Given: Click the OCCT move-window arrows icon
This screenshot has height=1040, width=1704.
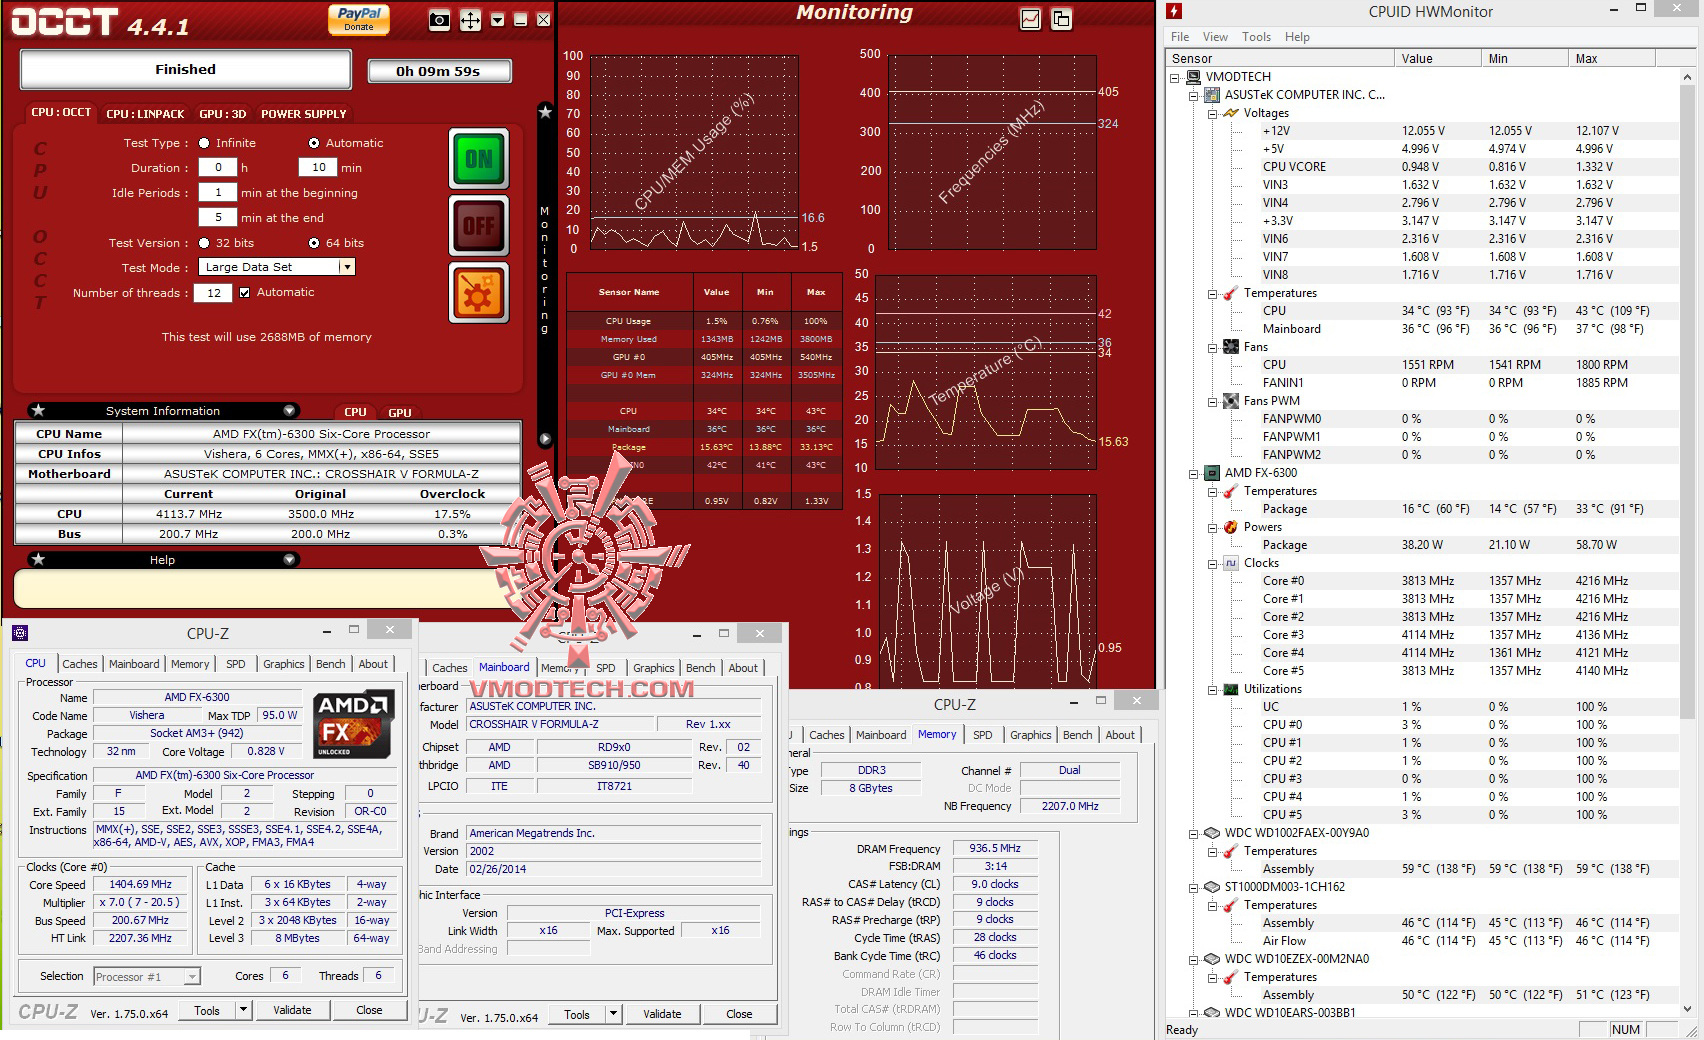Looking at the screenshot, I should tap(470, 20).
